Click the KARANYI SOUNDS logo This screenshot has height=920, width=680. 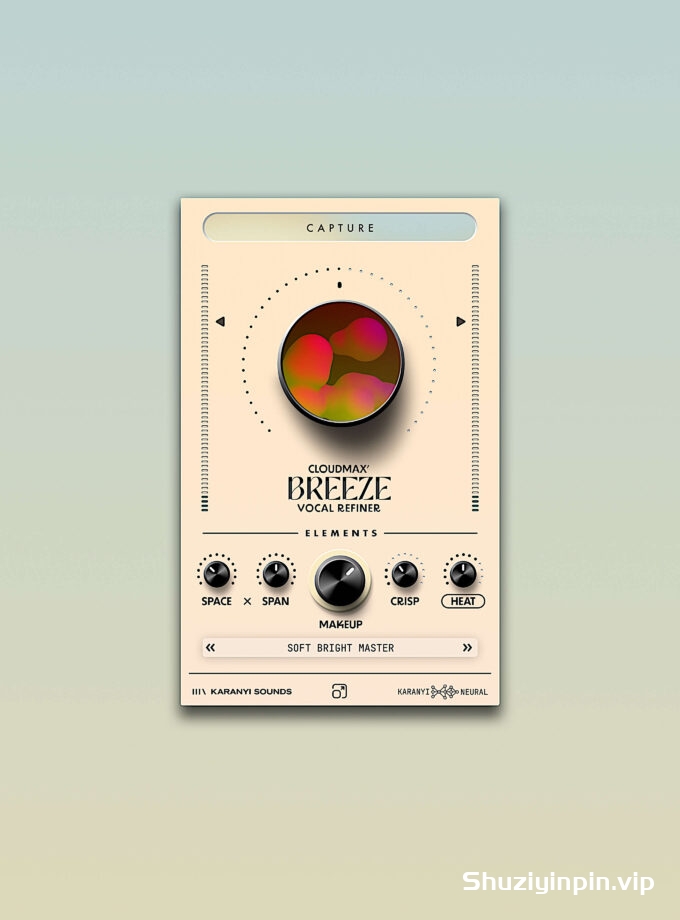[242, 692]
